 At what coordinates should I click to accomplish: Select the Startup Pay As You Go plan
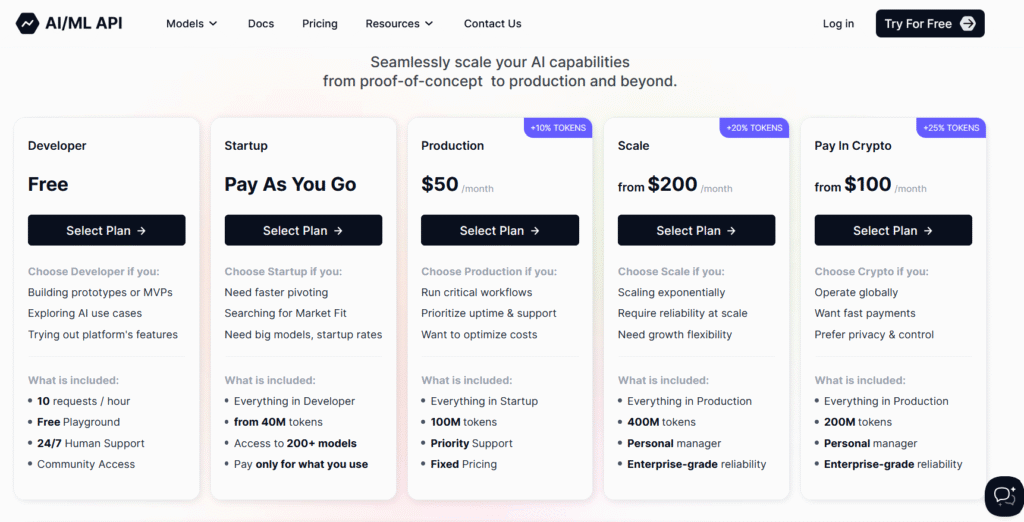click(303, 230)
